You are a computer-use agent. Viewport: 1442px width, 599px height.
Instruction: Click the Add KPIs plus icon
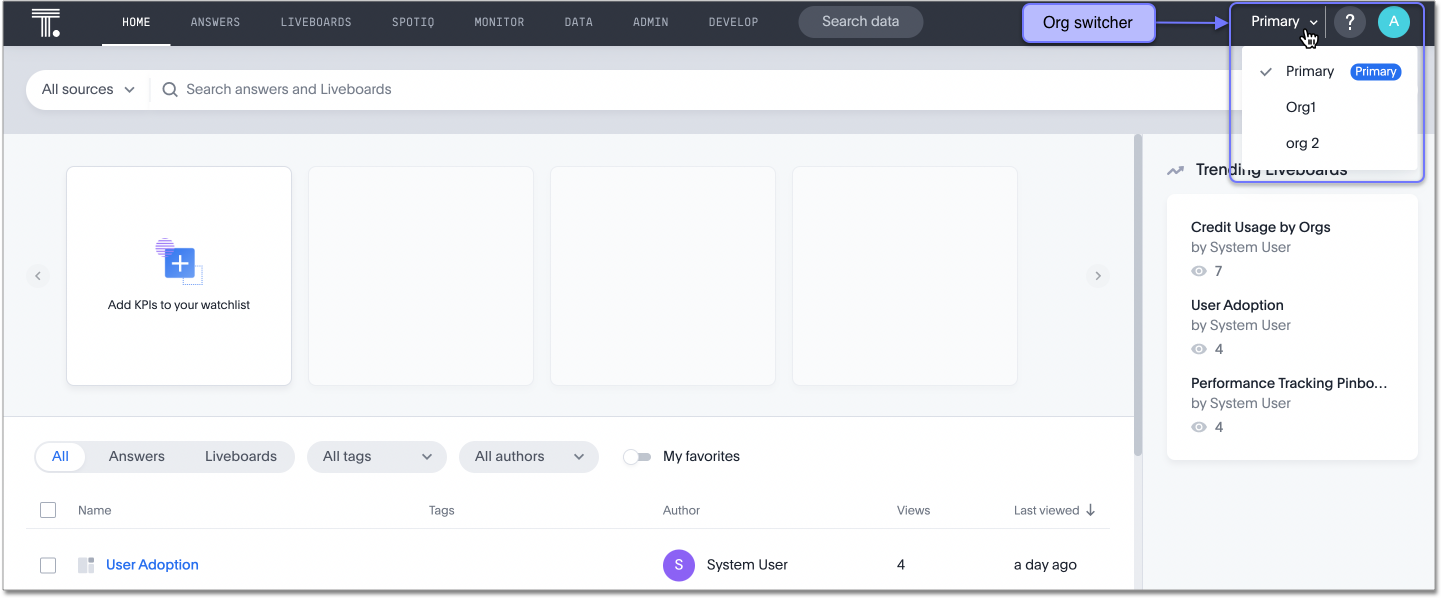178,263
